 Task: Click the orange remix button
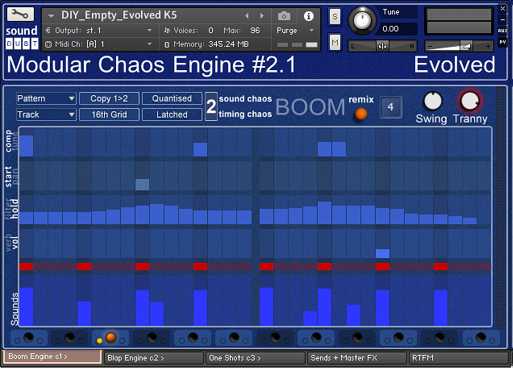point(360,114)
